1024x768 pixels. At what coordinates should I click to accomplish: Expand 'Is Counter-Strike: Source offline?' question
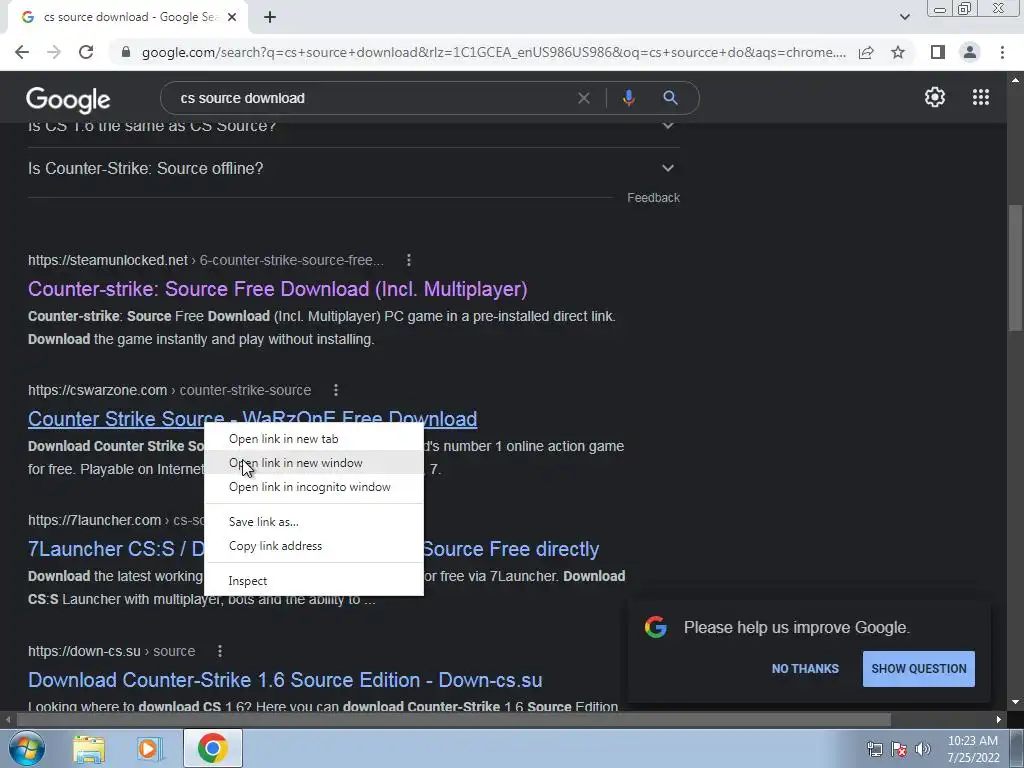353,168
